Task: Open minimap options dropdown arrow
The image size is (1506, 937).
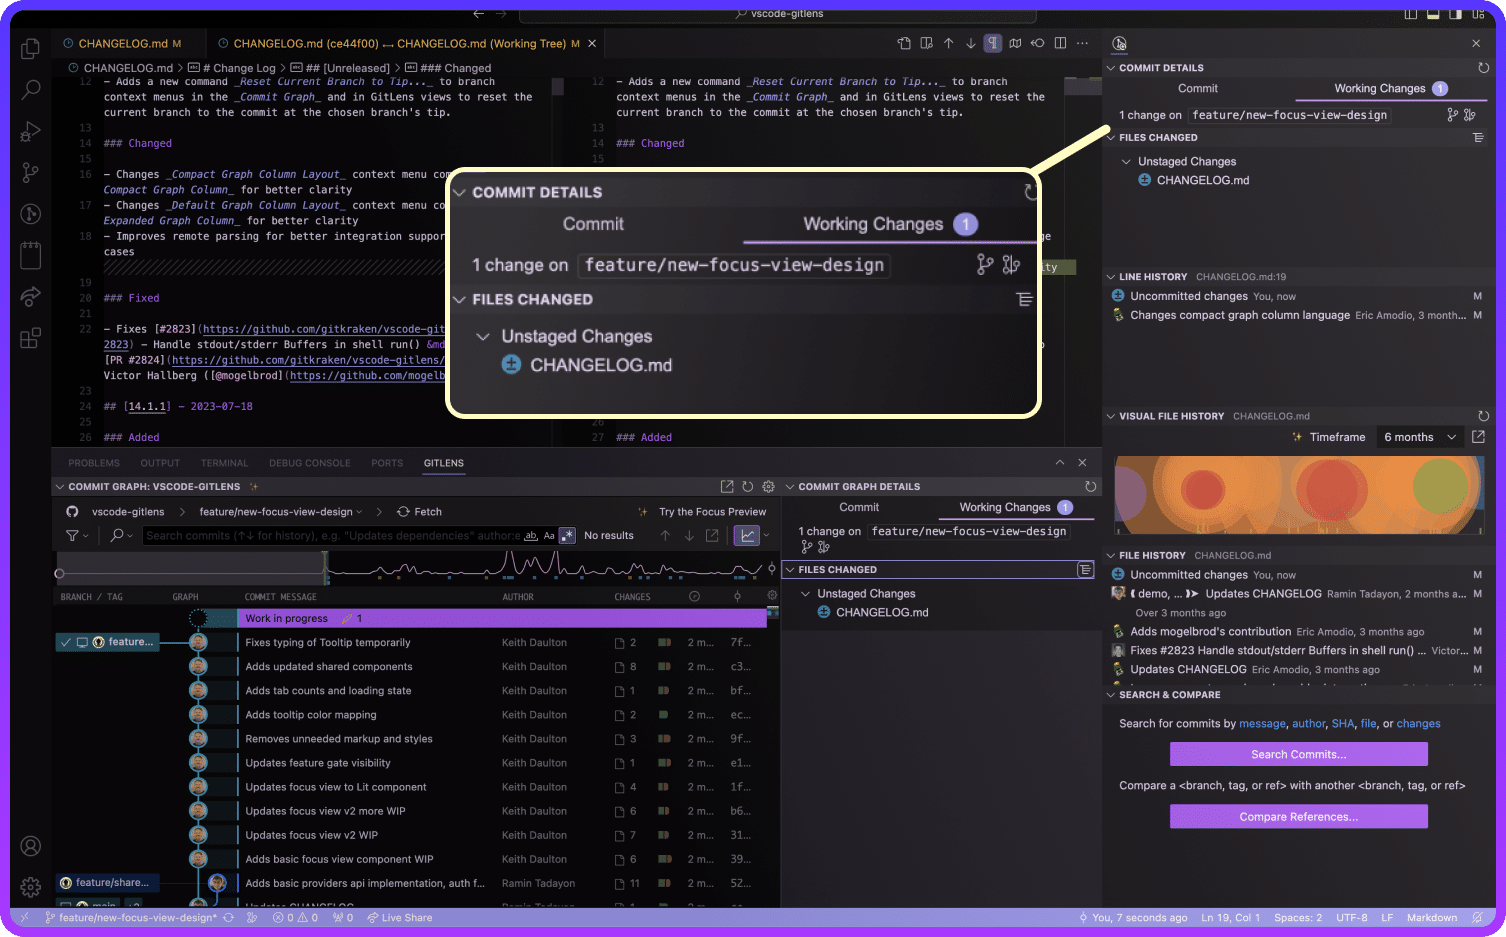Action: coord(767,535)
